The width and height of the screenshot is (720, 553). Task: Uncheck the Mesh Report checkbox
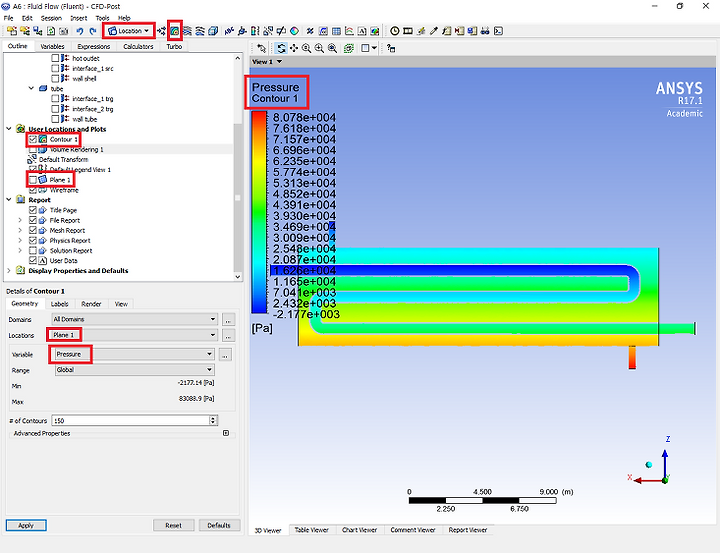[x=33, y=230]
